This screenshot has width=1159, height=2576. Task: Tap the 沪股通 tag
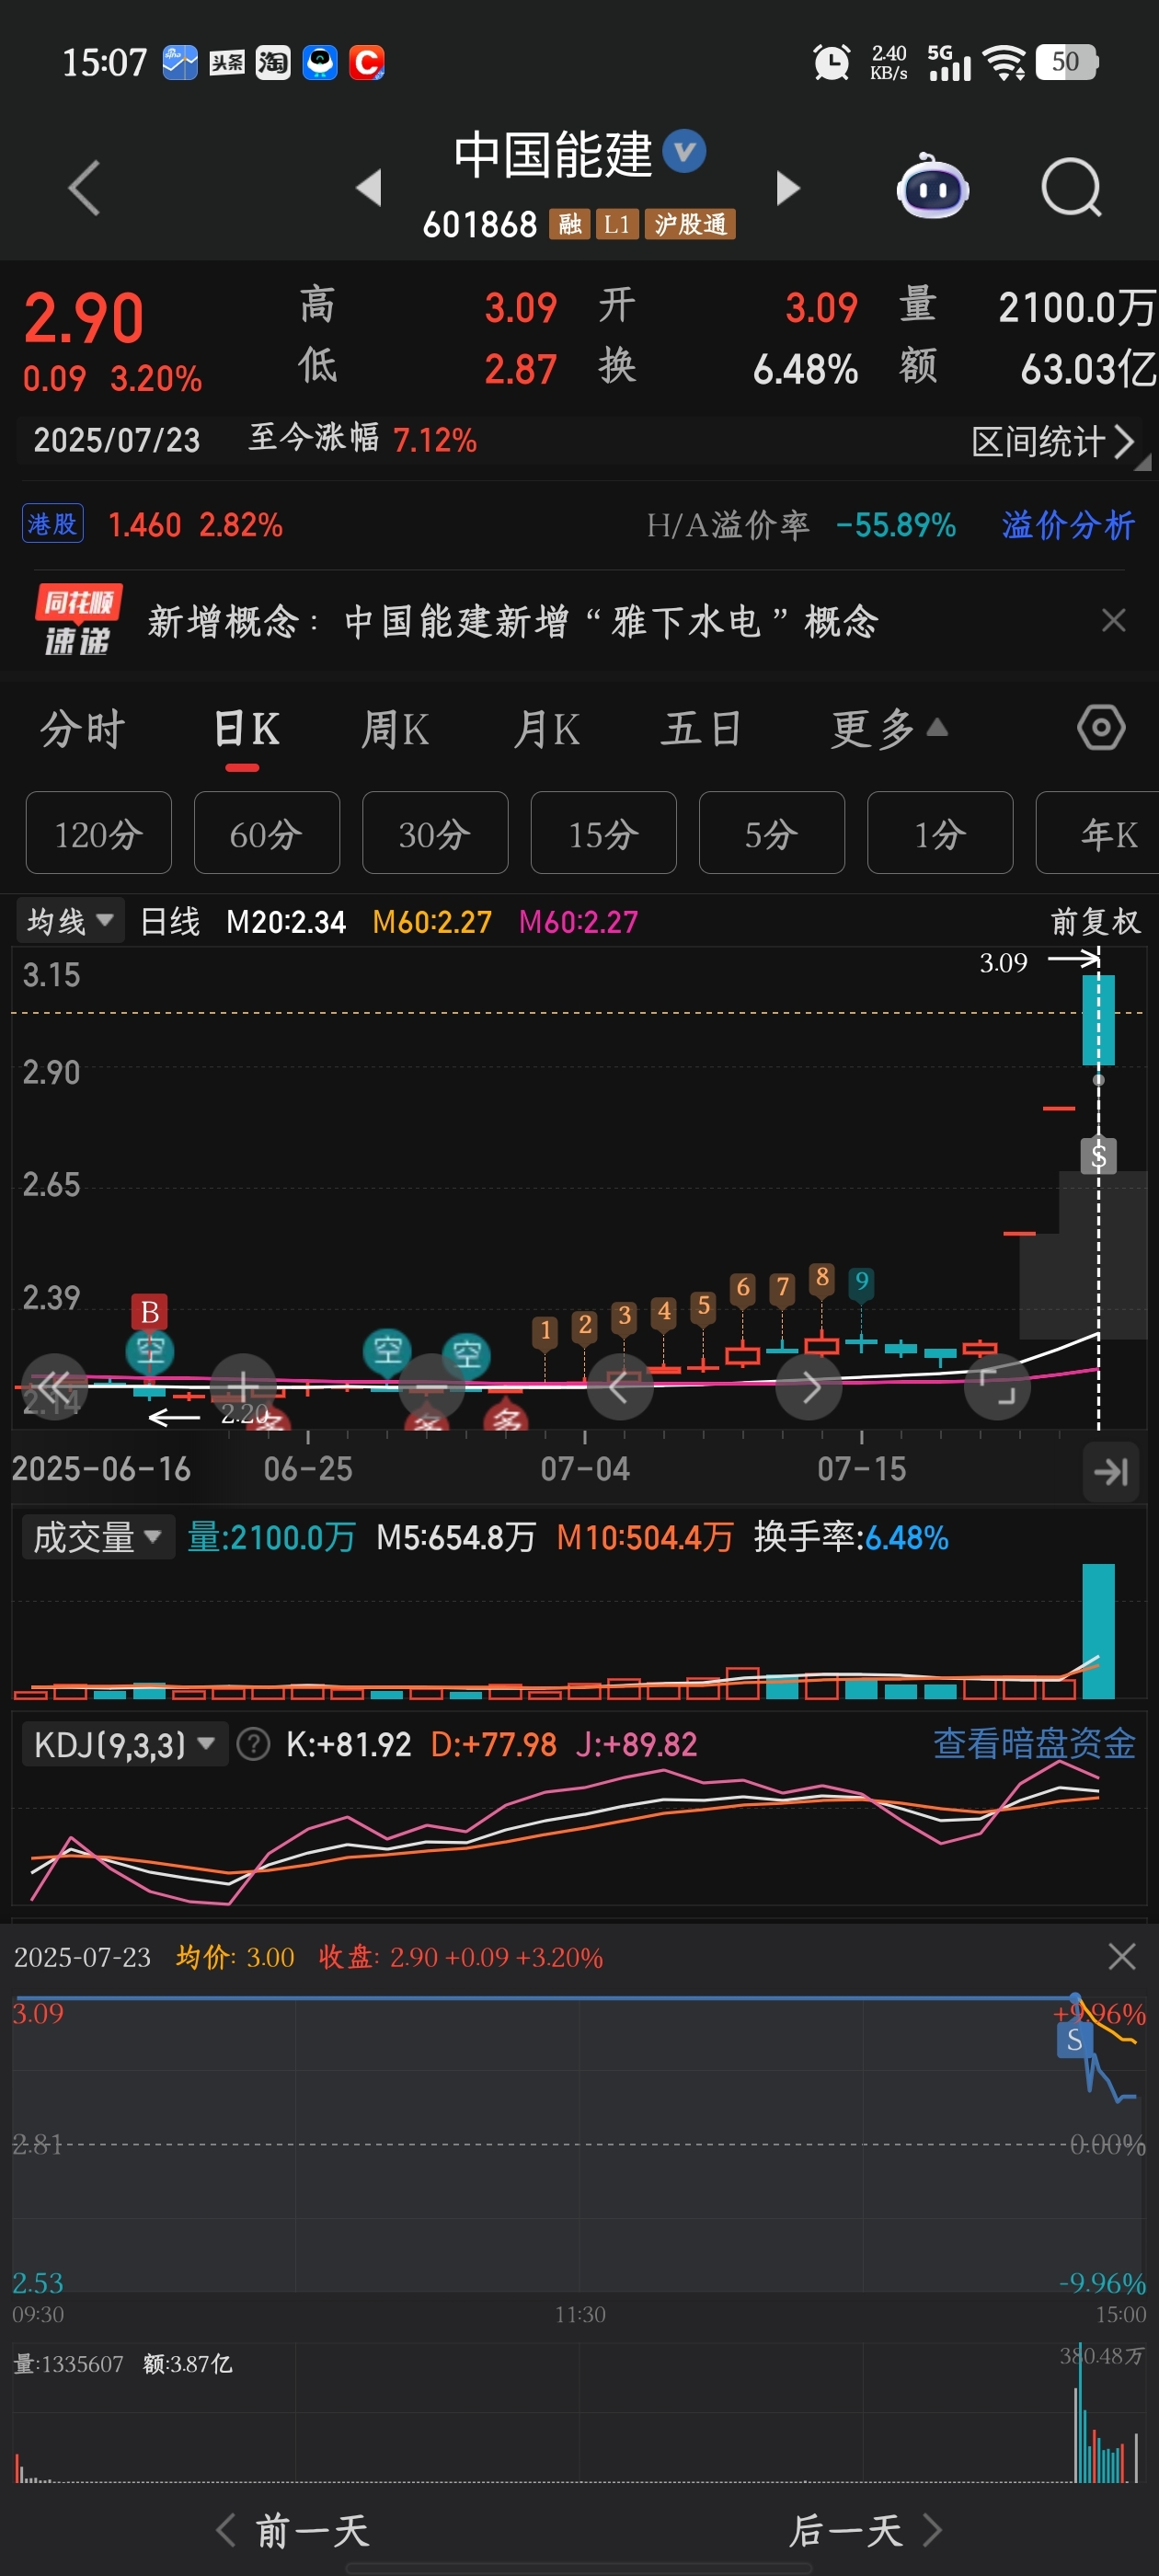click(690, 224)
